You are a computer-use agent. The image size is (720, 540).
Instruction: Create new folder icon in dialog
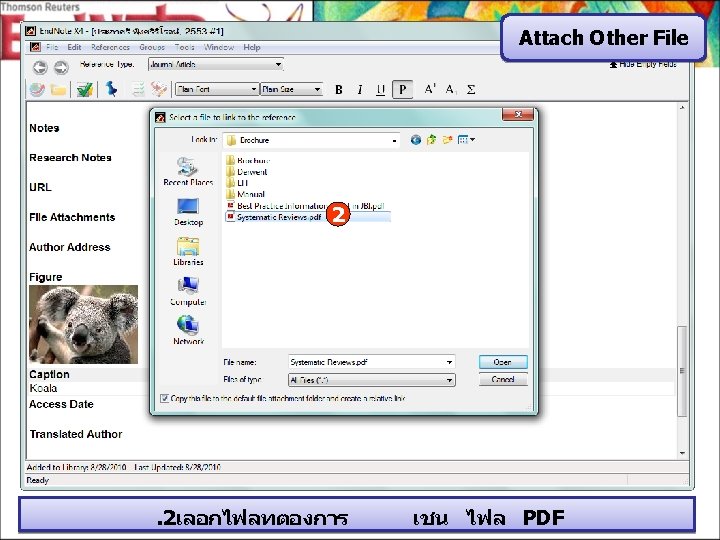point(447,140)
